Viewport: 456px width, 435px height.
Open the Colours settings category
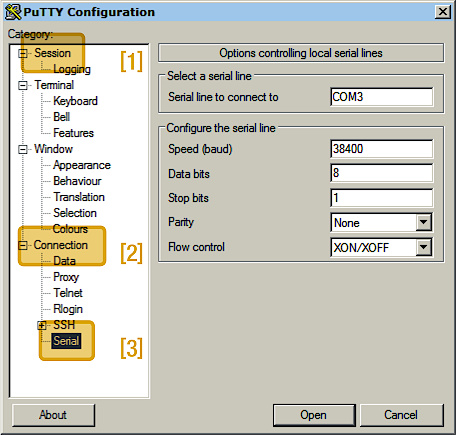[70, 229]
